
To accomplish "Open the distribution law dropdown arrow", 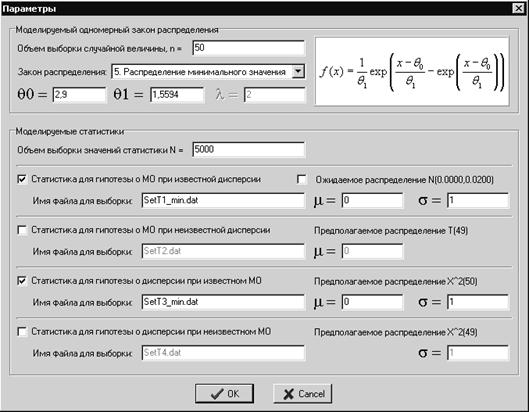I will [x=298, y=72].
